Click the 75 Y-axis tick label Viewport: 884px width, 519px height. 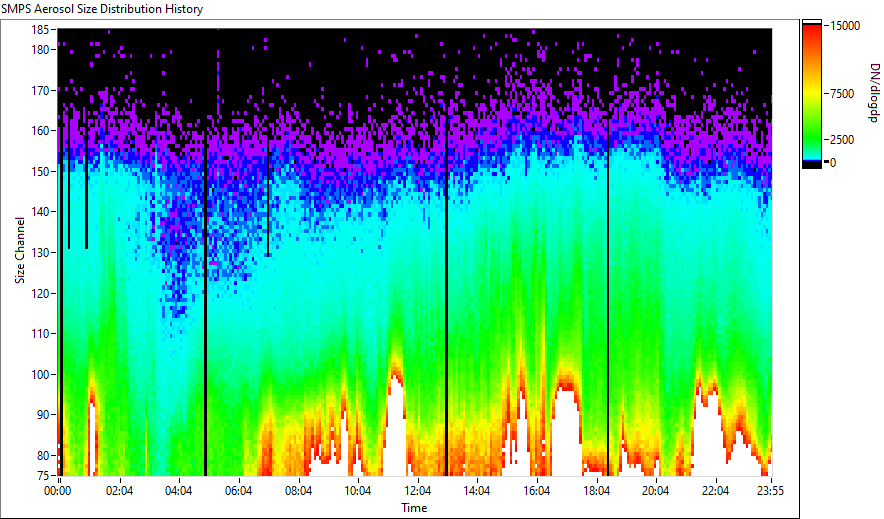click(43, 476)
